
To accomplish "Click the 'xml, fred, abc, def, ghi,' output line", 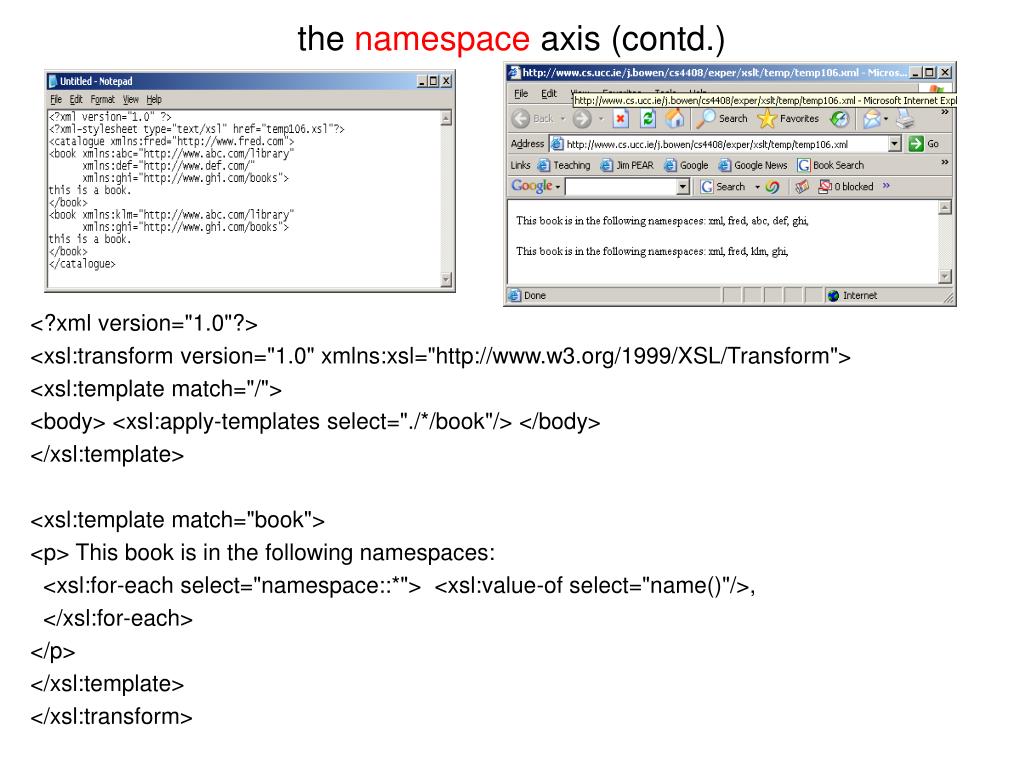I will coord(662,221).
